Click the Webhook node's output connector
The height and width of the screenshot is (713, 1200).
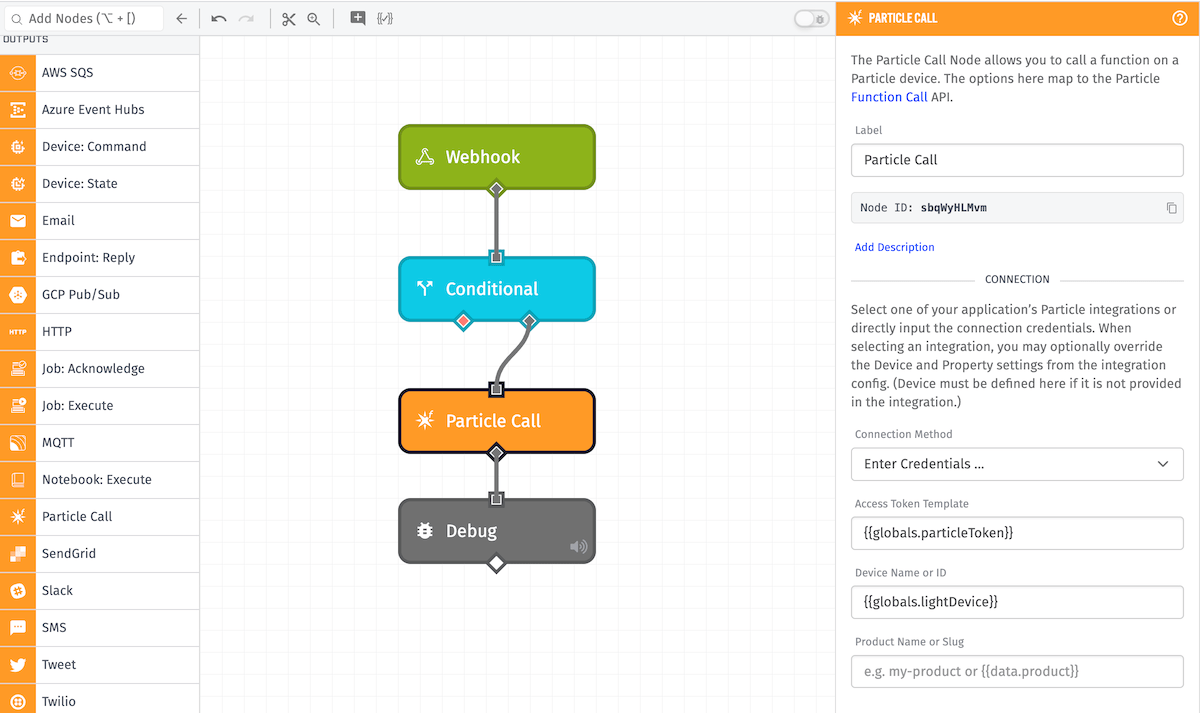tap(496, 189)
